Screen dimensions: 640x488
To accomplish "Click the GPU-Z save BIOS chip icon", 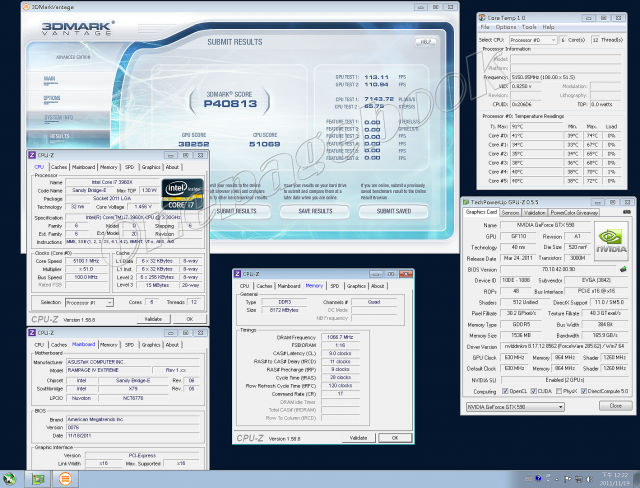I will click(623, 269).
